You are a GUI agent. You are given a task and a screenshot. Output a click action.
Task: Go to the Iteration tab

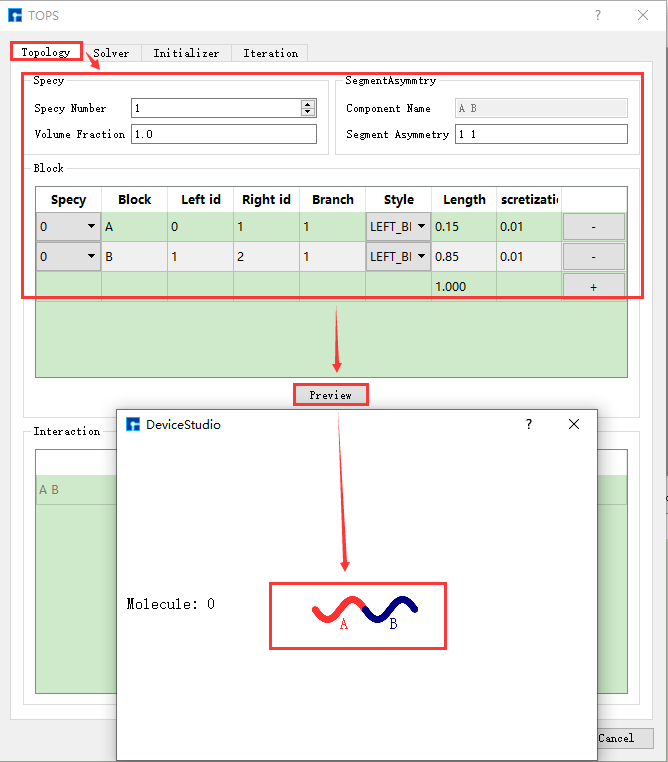pos(270,53)
